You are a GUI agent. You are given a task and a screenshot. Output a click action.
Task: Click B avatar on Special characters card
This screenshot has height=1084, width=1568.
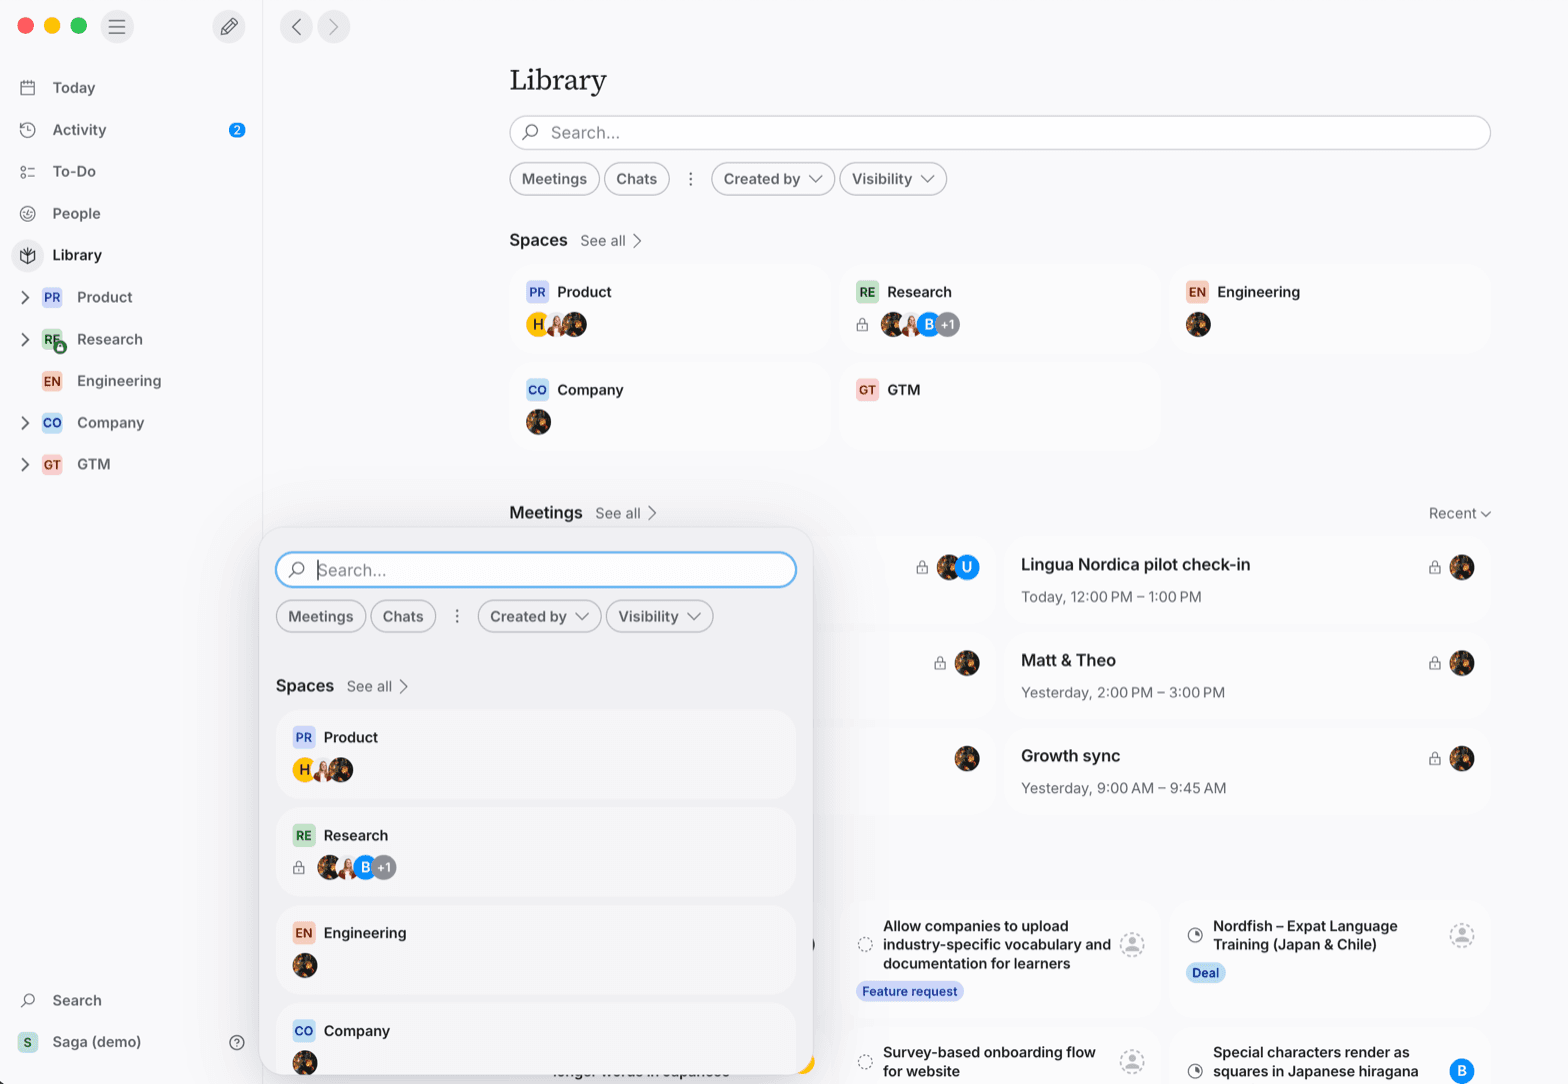coord(1462,1071)
